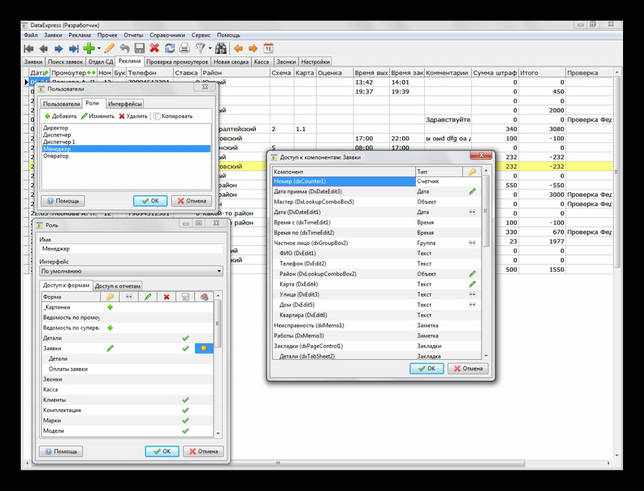
Task: Click role name field containing Менеджер
Action: (x=132, y=249)
